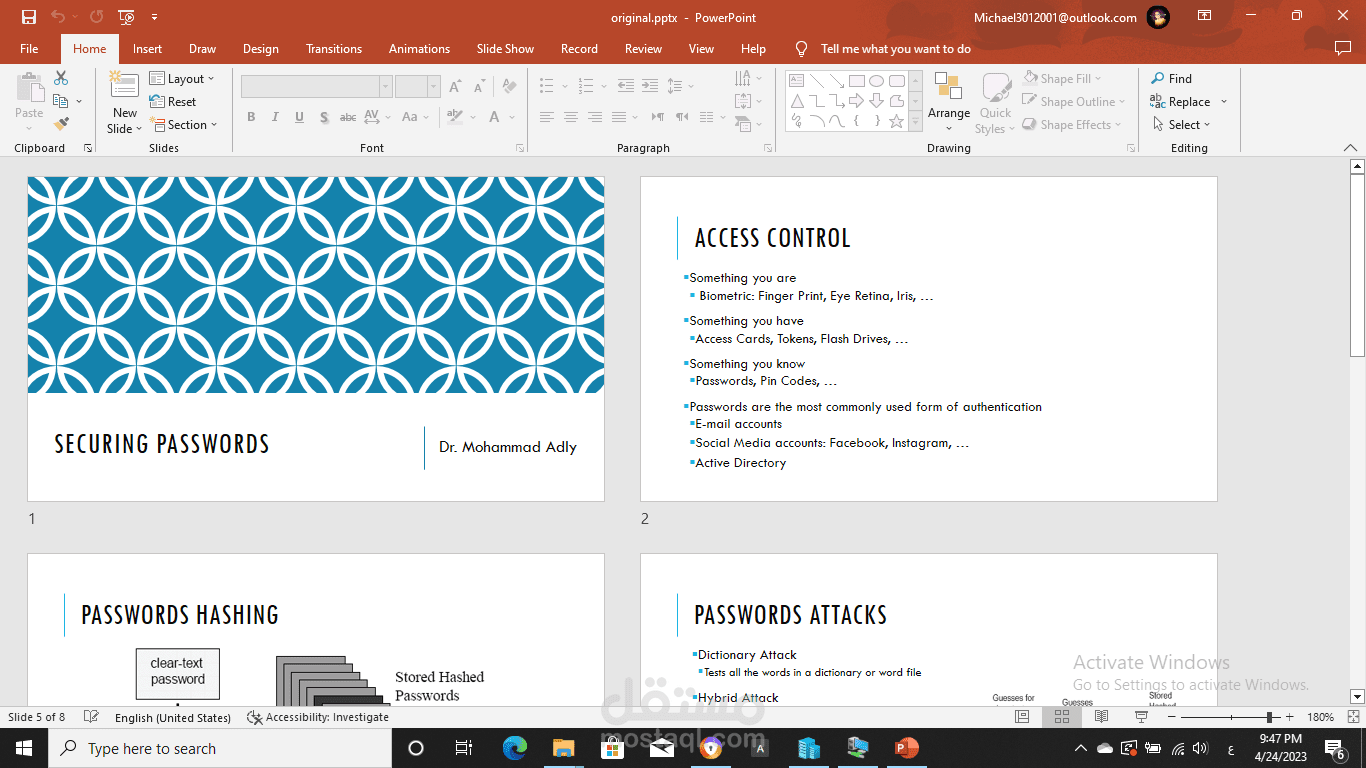Switch to Reading View in status bar

[1101, 717]
